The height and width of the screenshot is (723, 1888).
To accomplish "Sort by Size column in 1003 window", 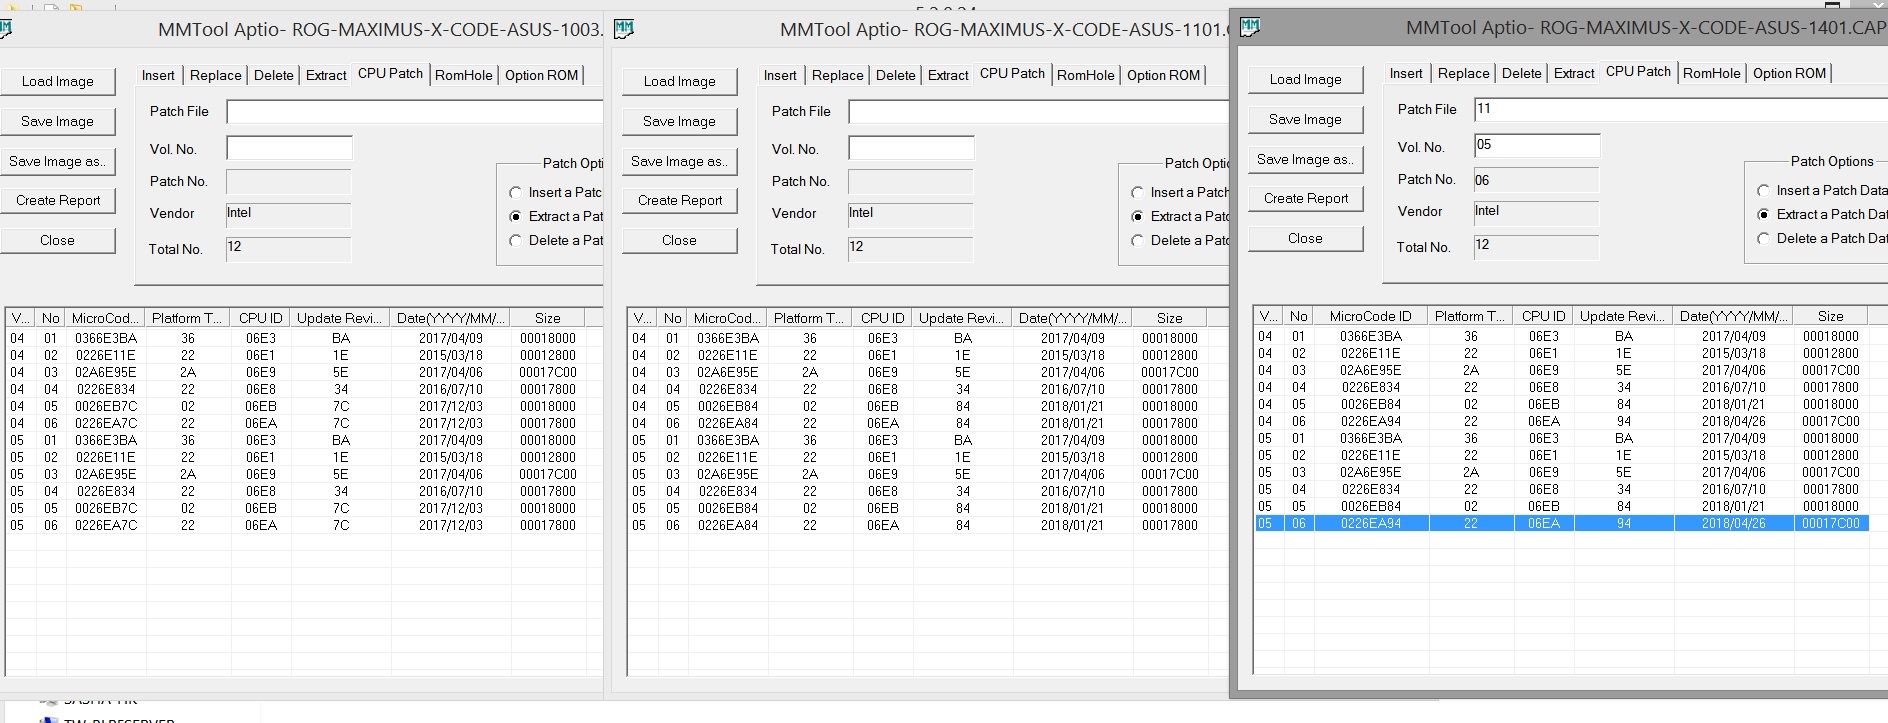I will (547, 318).
